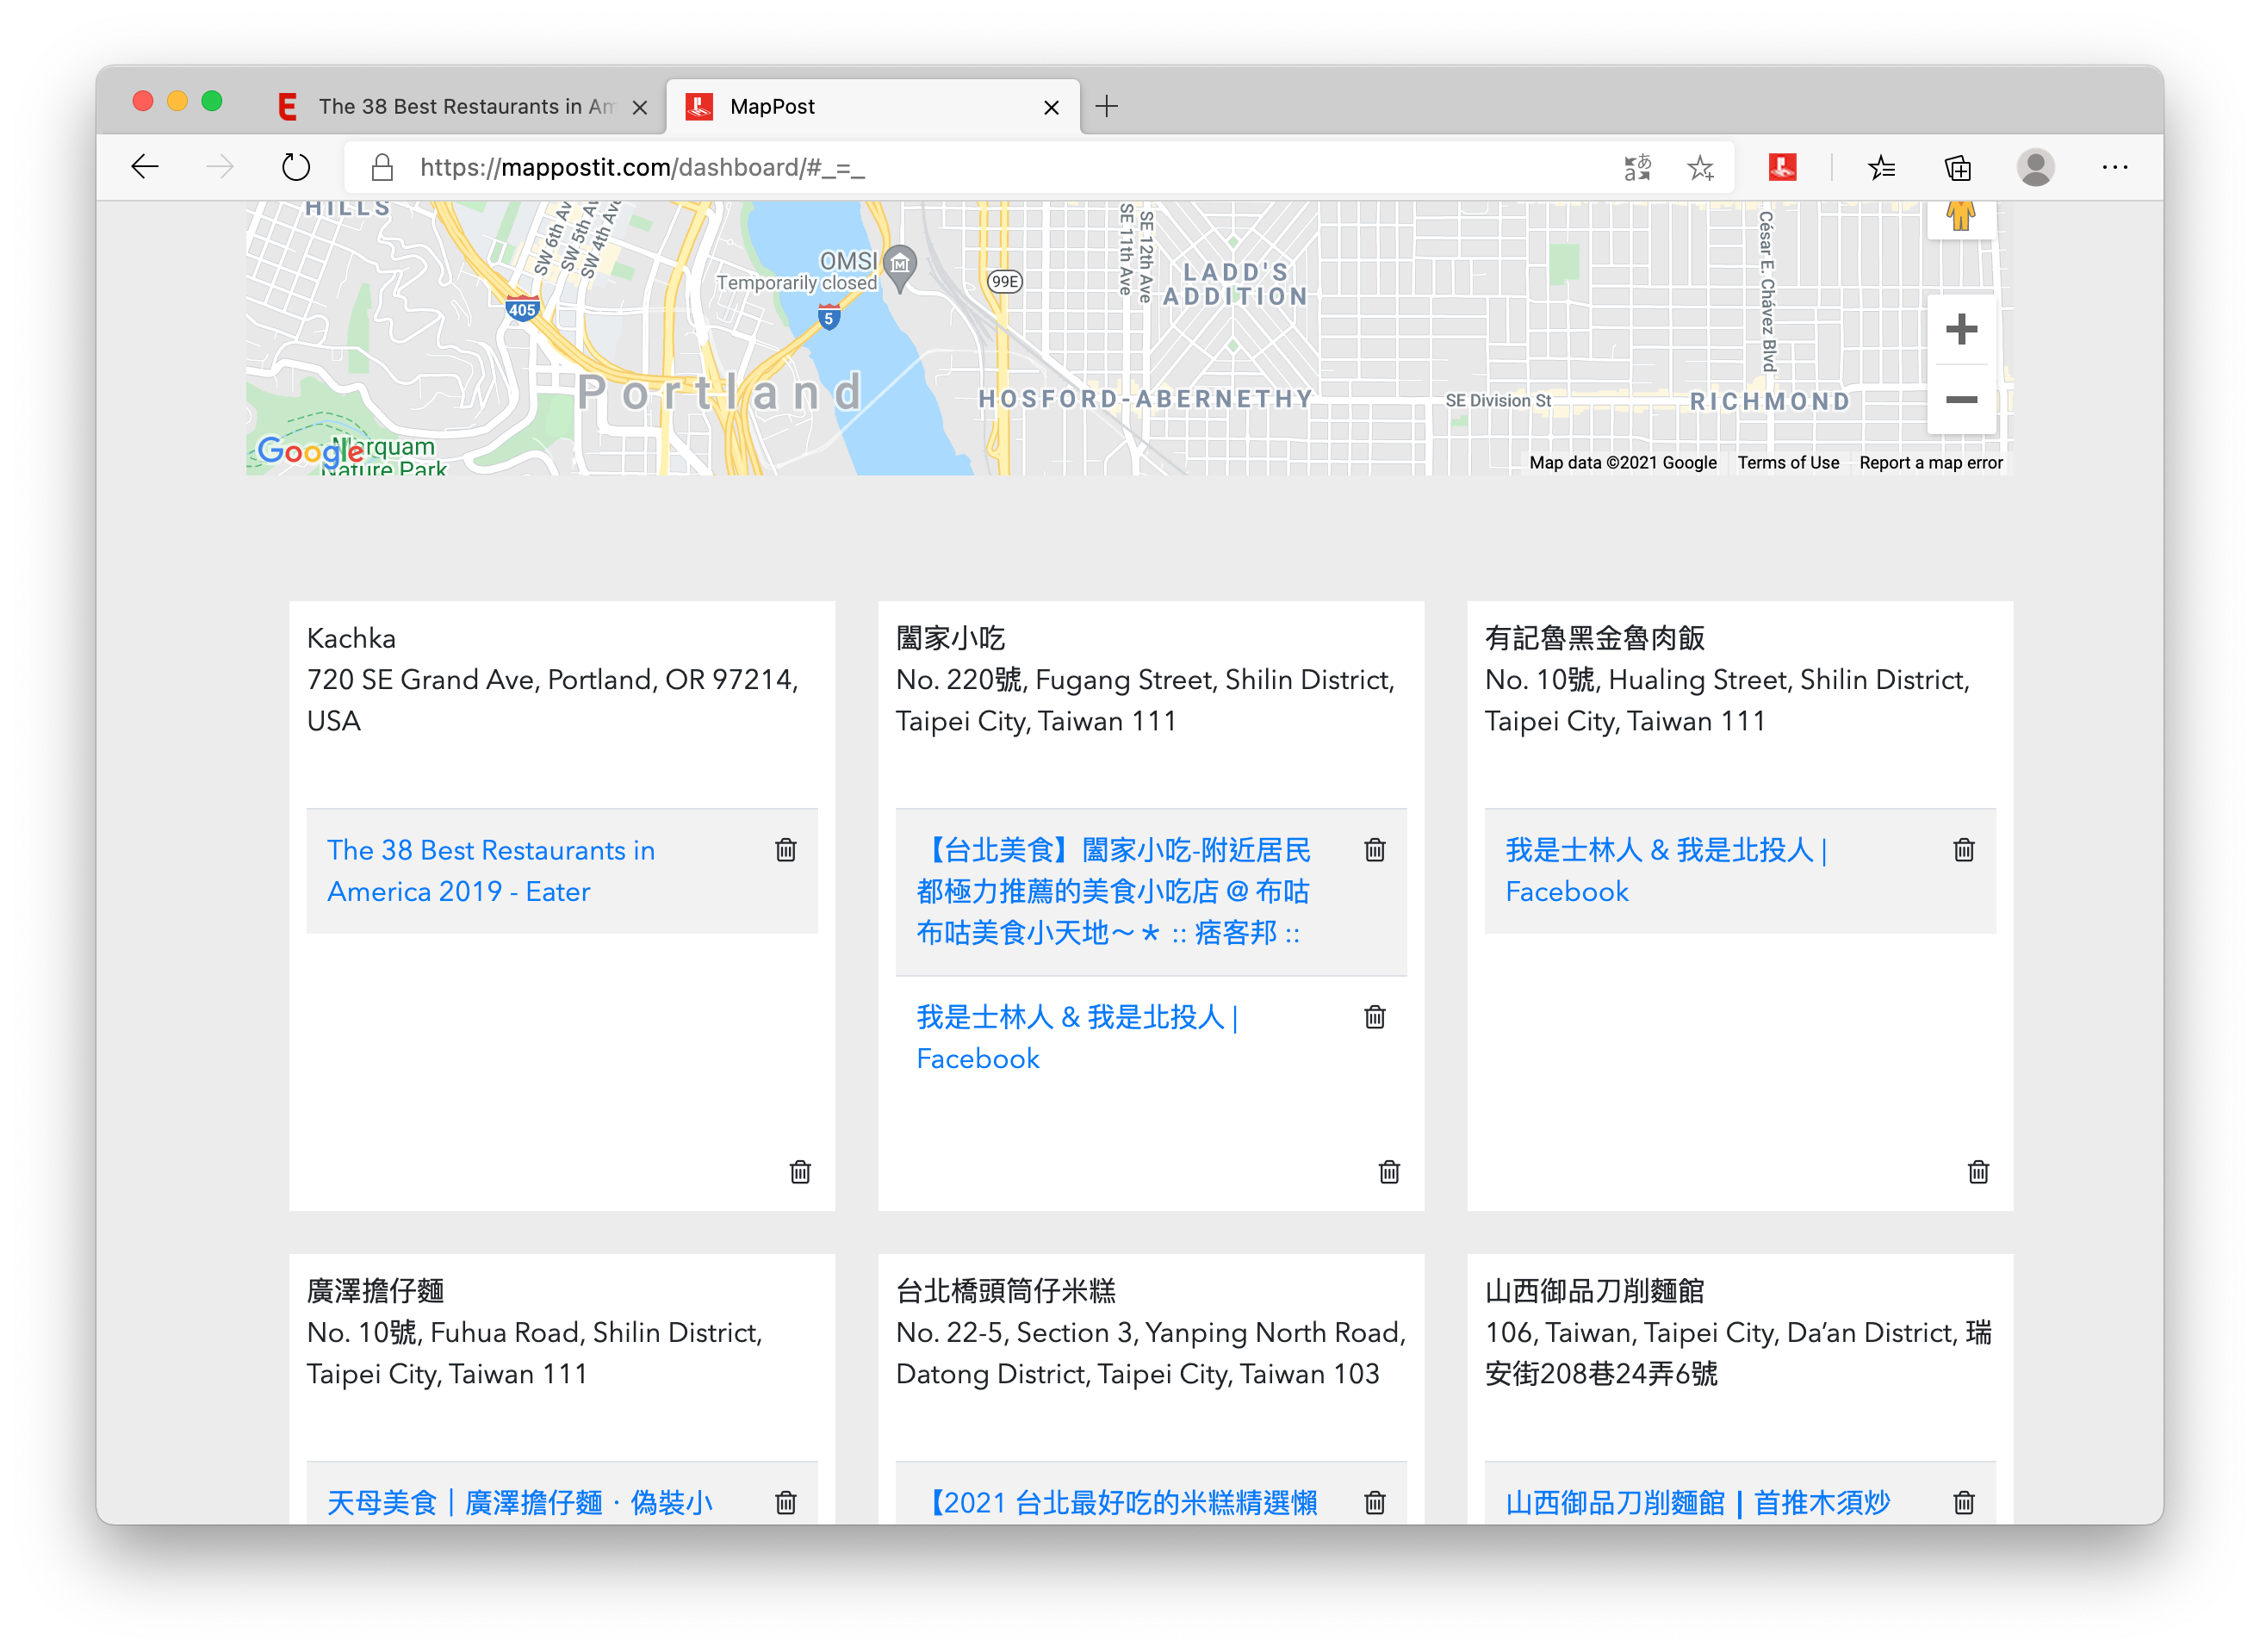The image size is (2260, 1652).
Task: Open the 天母美食｜廣澤擔仔麵 link
Action: point(520,1502)
